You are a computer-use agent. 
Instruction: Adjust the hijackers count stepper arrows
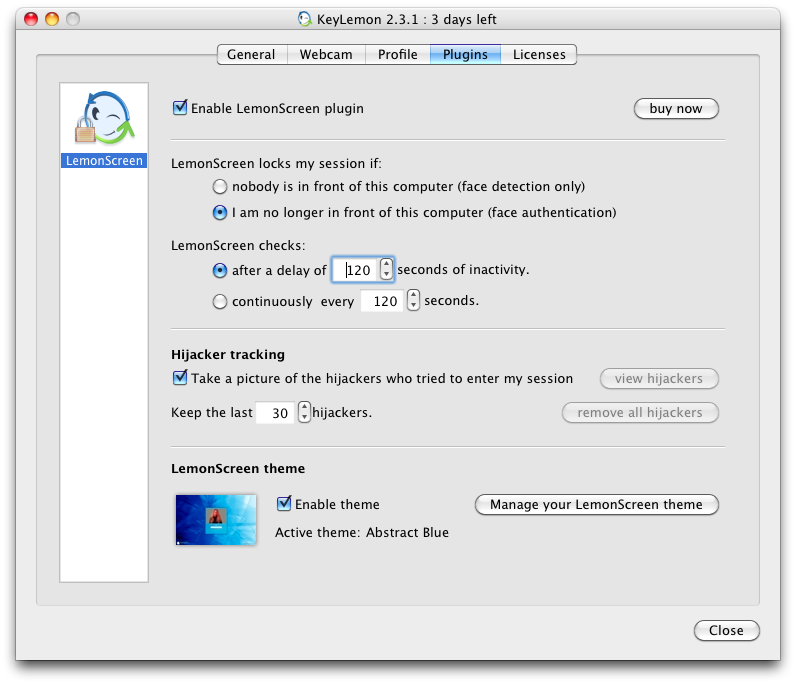click(x=304, y=412)
